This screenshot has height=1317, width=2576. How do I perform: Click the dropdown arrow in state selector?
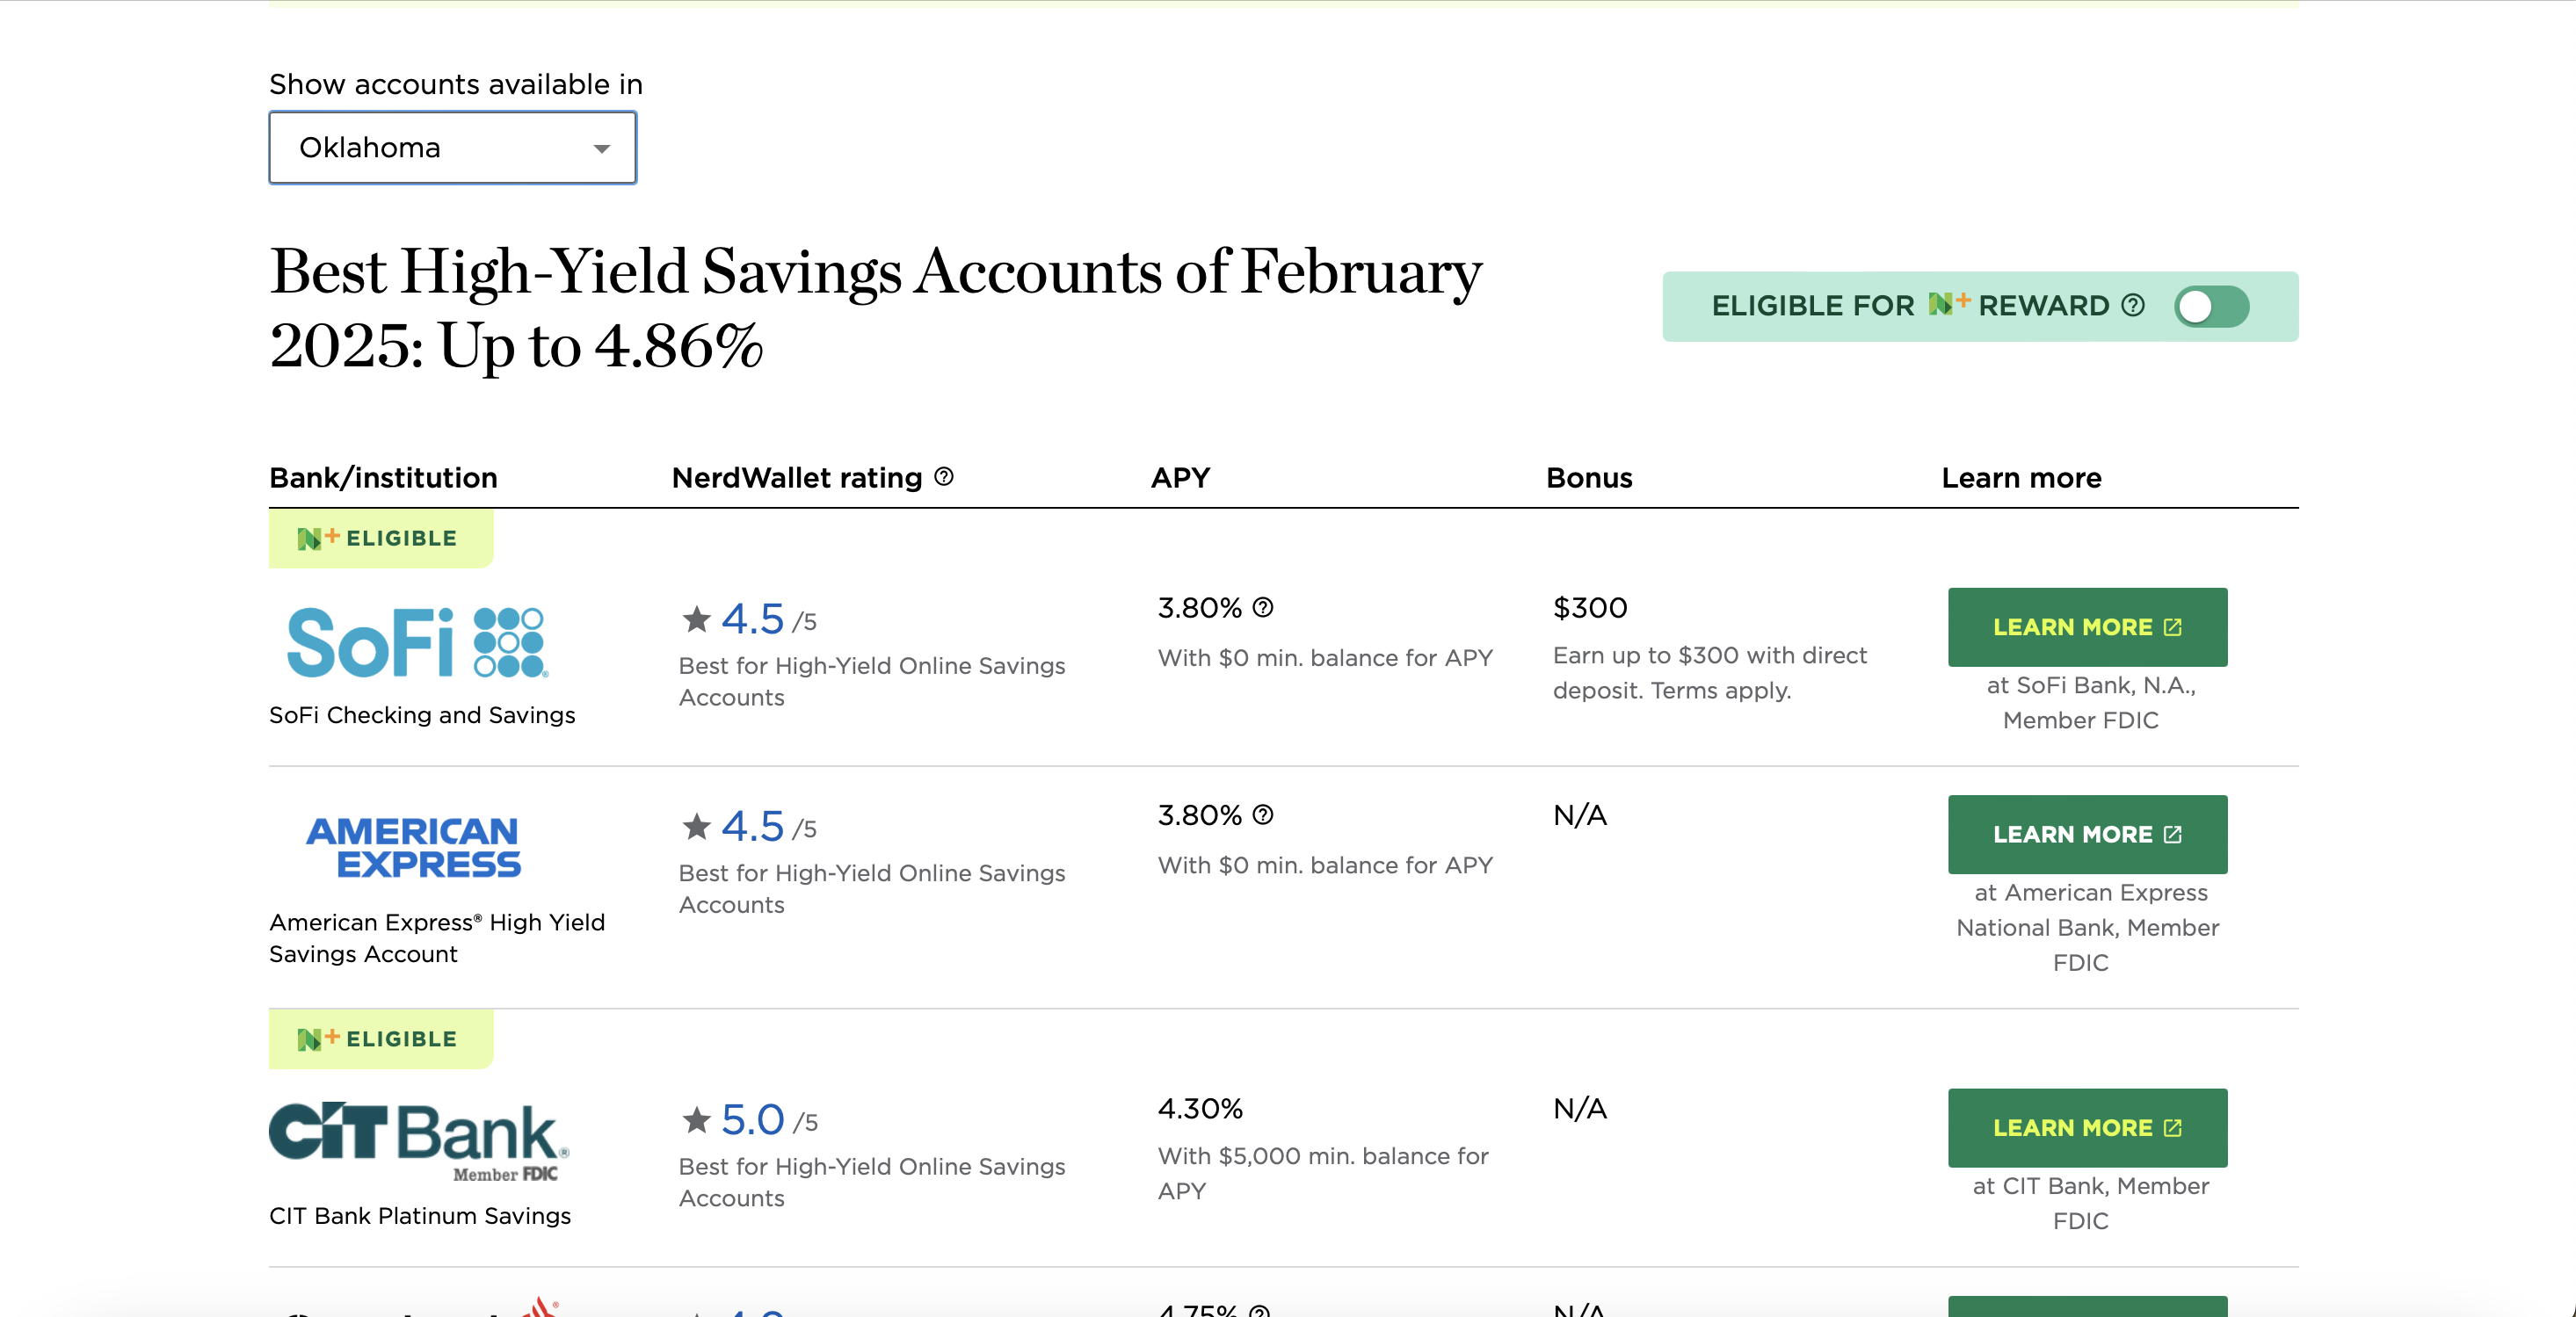click(601, 149)
